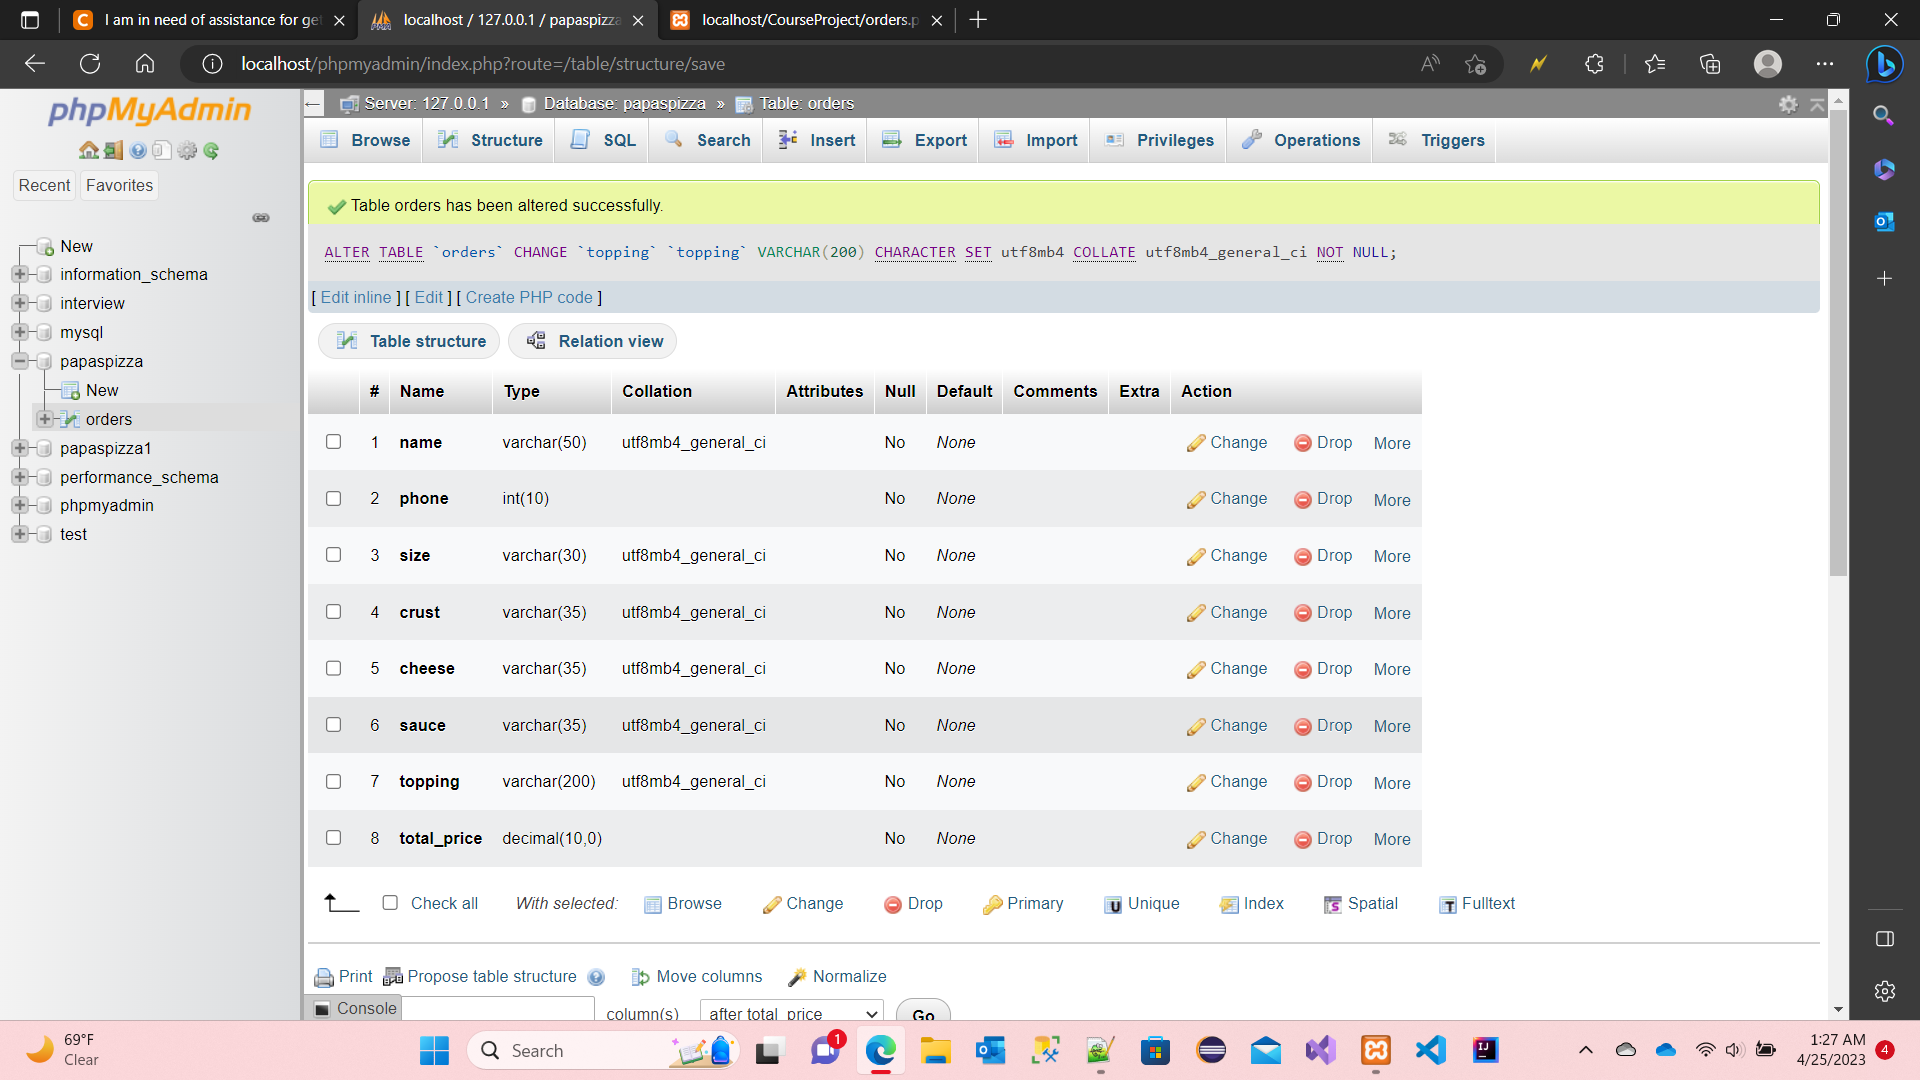
Task: Select the Print icon below the table
Action: (343, 977)
